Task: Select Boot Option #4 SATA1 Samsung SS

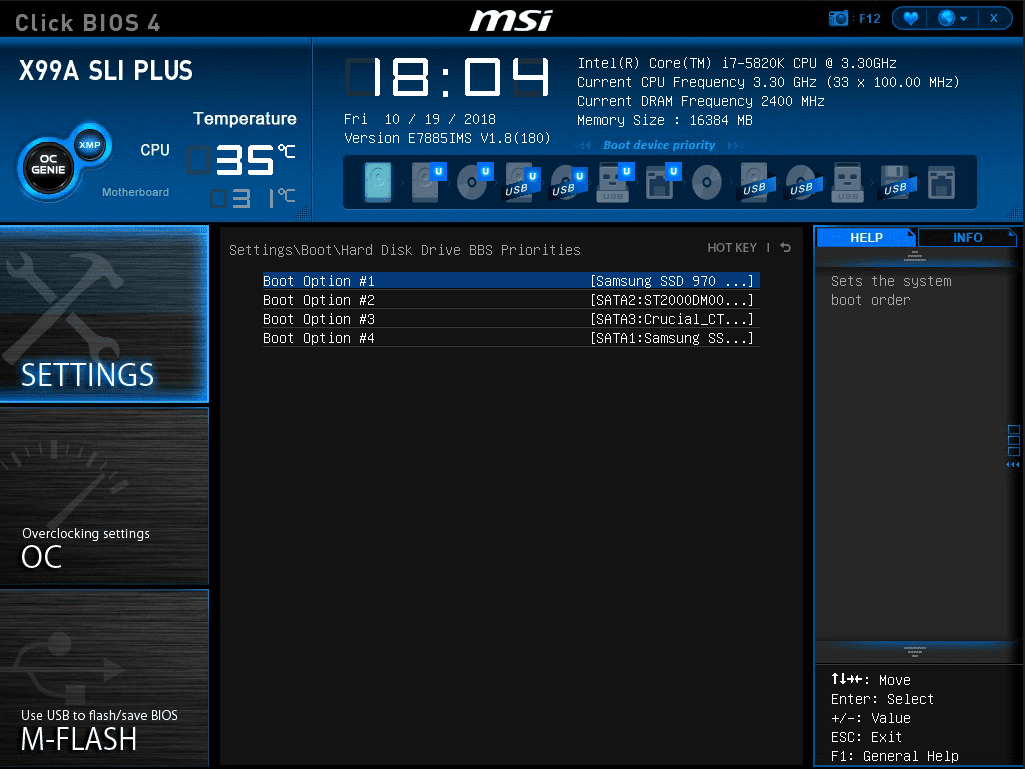Action: point(511,338)
